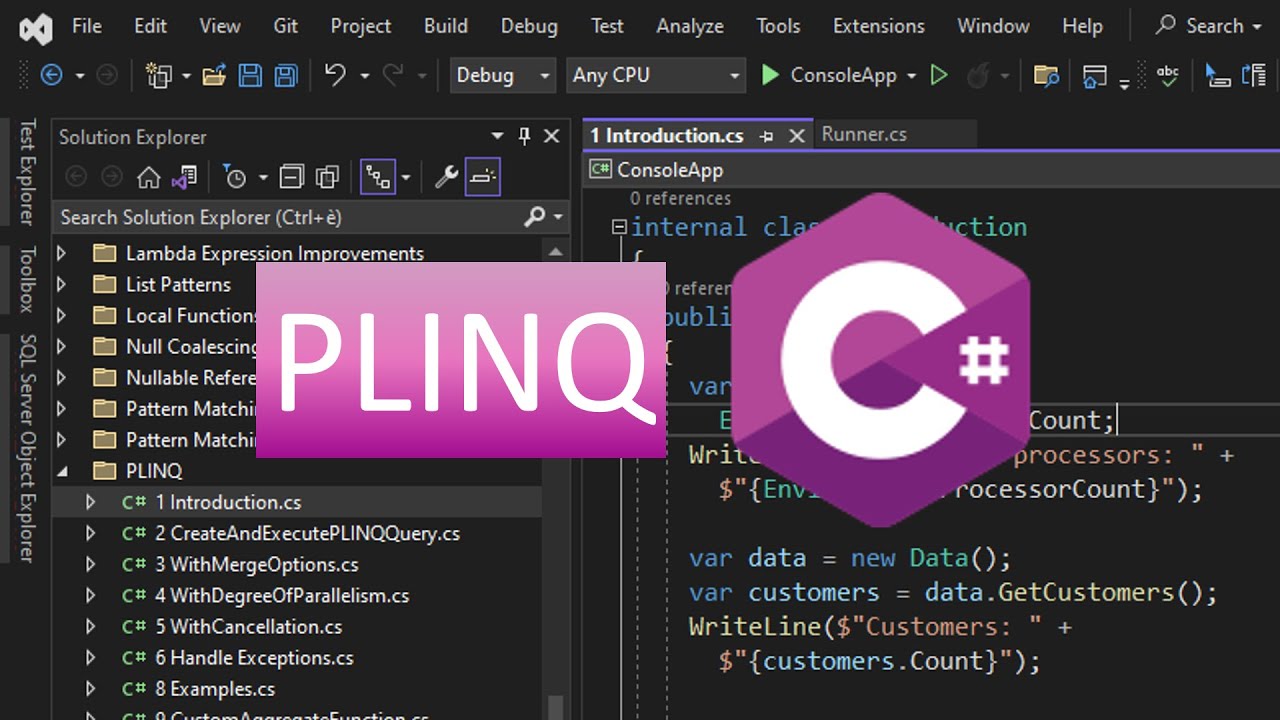The width and height of the screenshot is (1280, 720).
Task: Collapse the PLINQ folder
Action: pyautogui.click(x=61, y=470)
